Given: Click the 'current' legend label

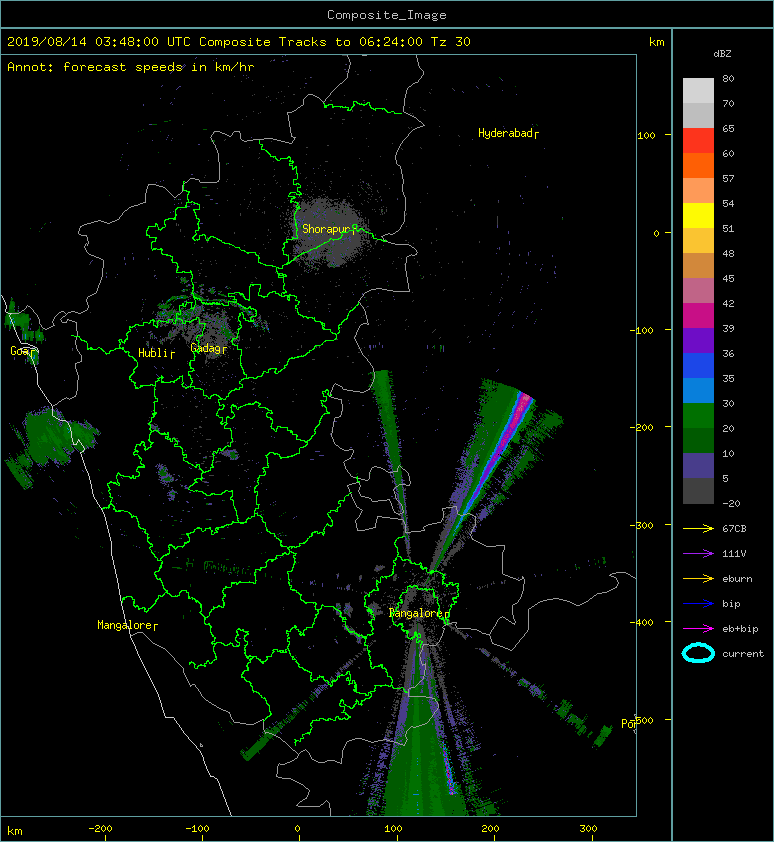Looking at the screenshot, I should click(743, 654).
